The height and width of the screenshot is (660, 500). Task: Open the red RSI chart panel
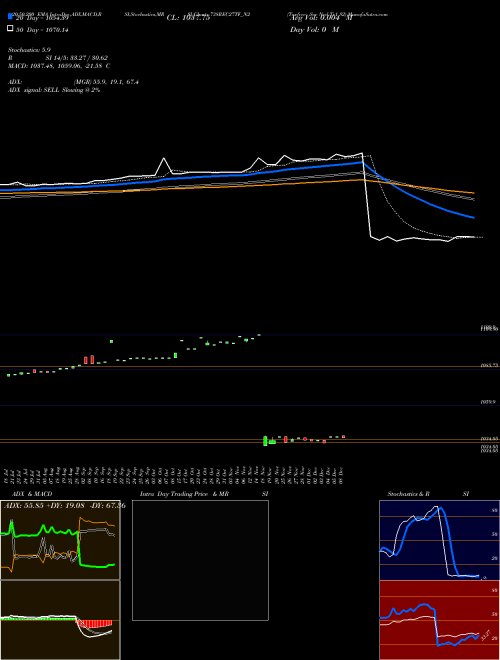point(439,620)
